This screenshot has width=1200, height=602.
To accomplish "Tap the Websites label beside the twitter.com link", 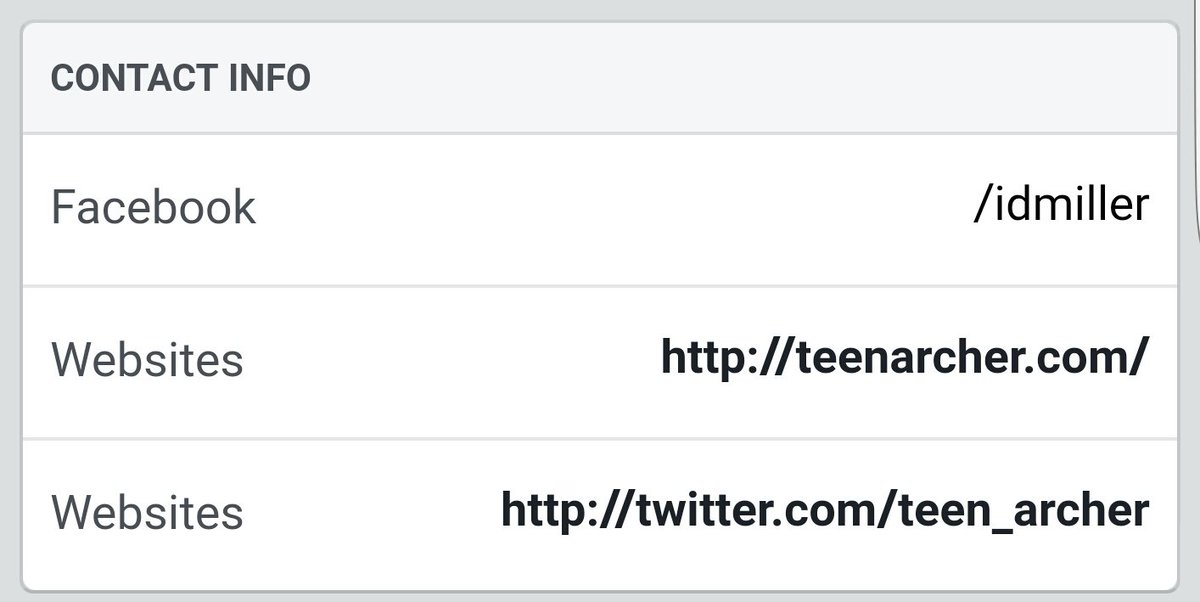I will (147, 513).
